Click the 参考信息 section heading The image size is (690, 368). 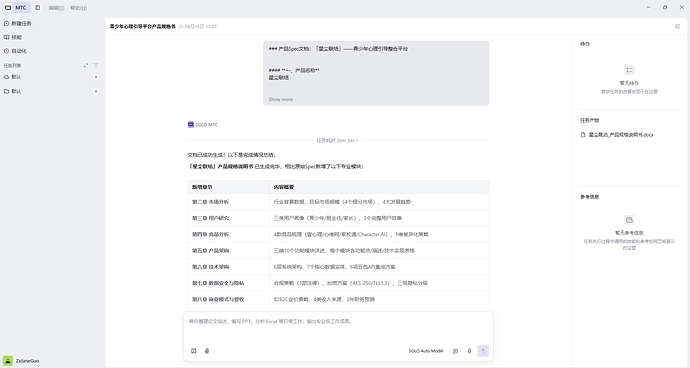(x=590, y=197)
